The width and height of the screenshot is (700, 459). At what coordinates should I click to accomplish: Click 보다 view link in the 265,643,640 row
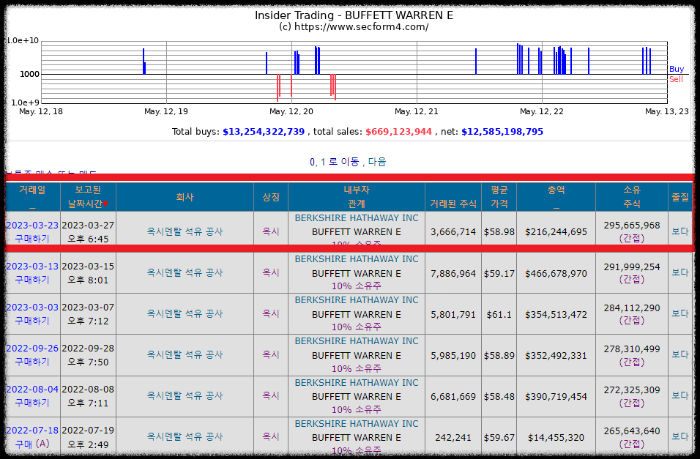(680, 437)
